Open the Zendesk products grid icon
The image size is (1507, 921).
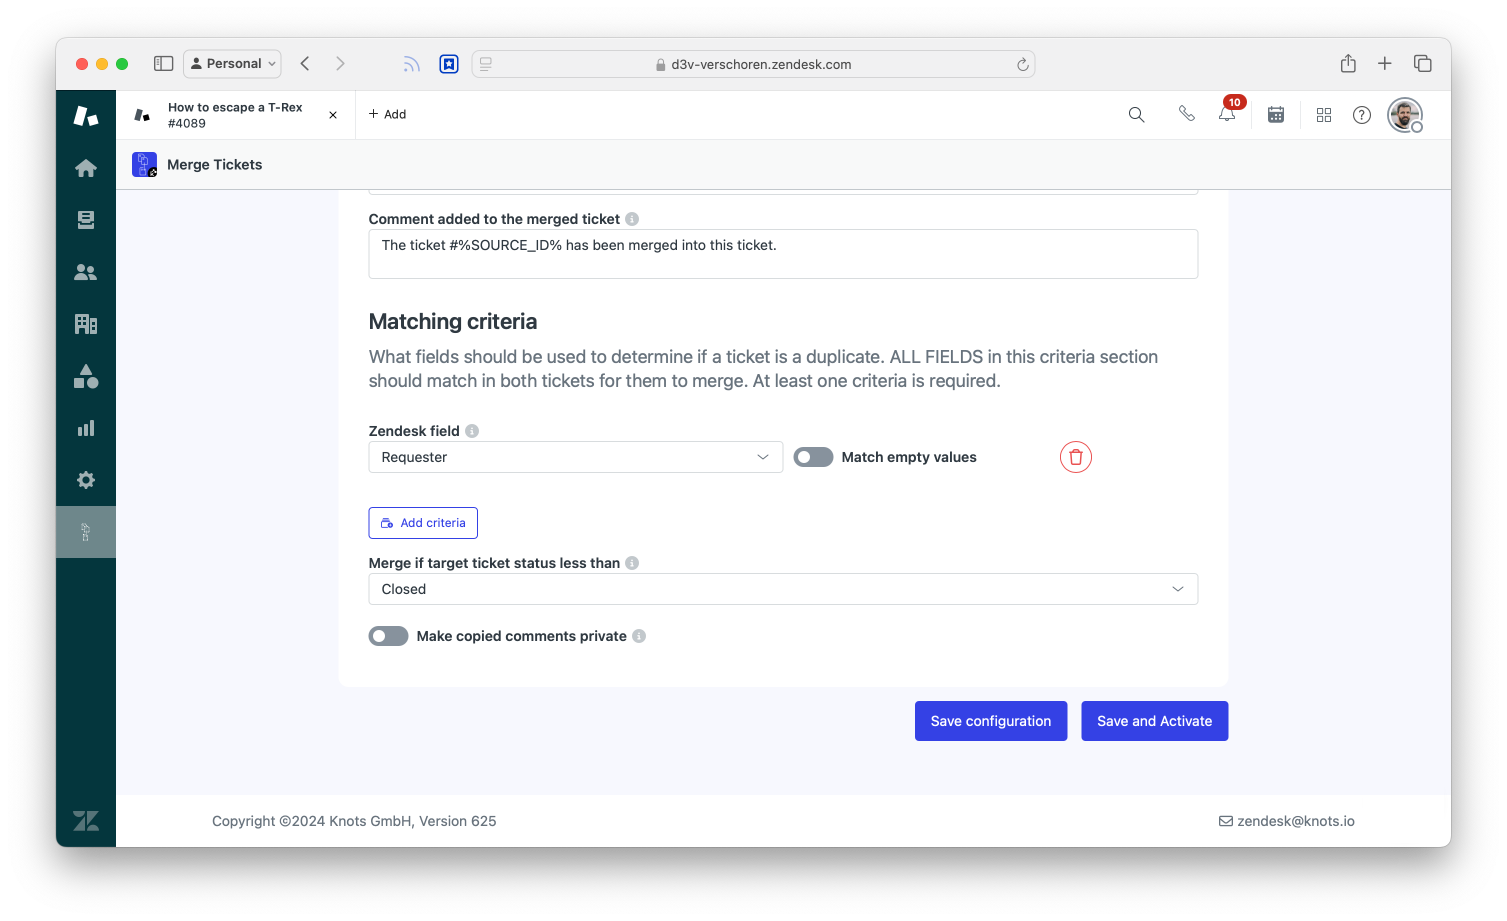(x=1324, y=115)
